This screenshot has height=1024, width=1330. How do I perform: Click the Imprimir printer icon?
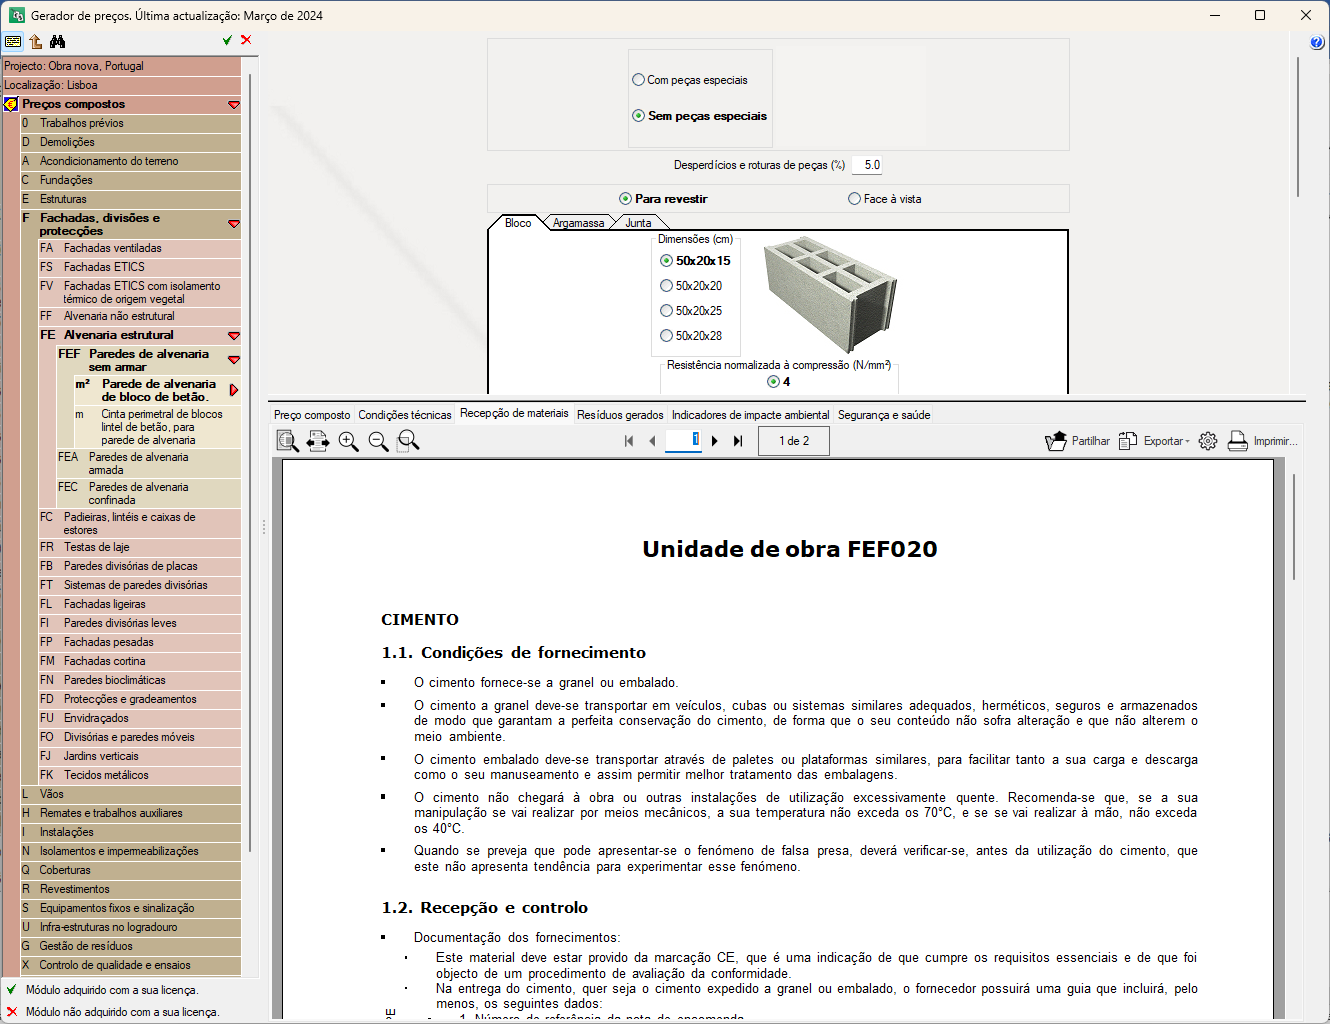tap(1238, 441)
